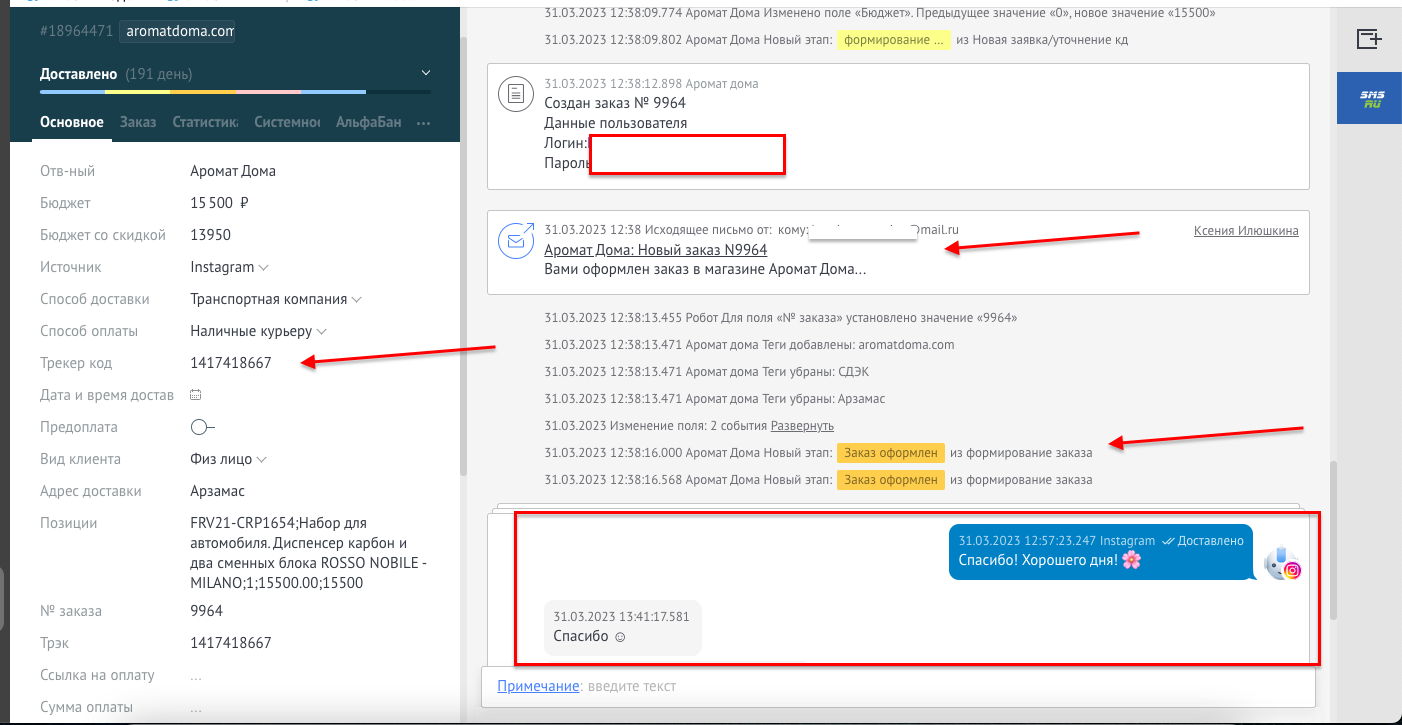Click the Развернуть link
This screenshot has height=725, width=1402.
coord(802,425)
